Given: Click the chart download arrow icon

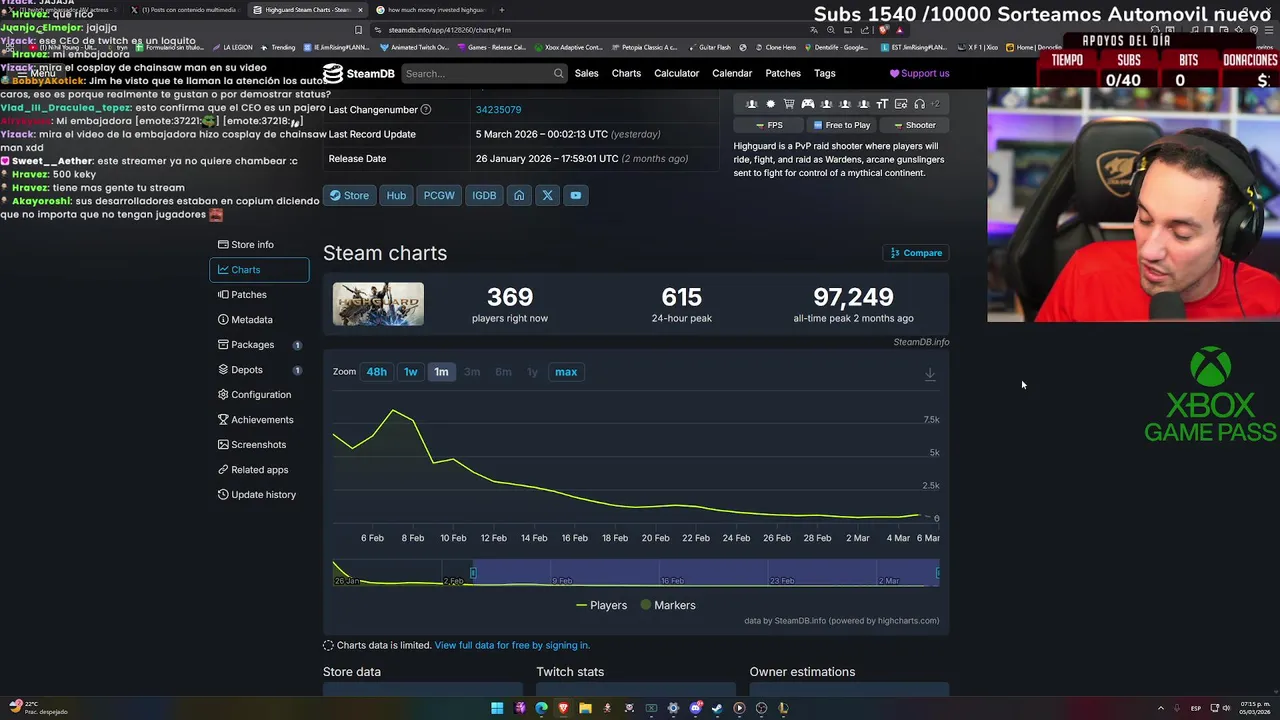Looking at the screenshot, I should pyautogui.click(x=930, y=374).
